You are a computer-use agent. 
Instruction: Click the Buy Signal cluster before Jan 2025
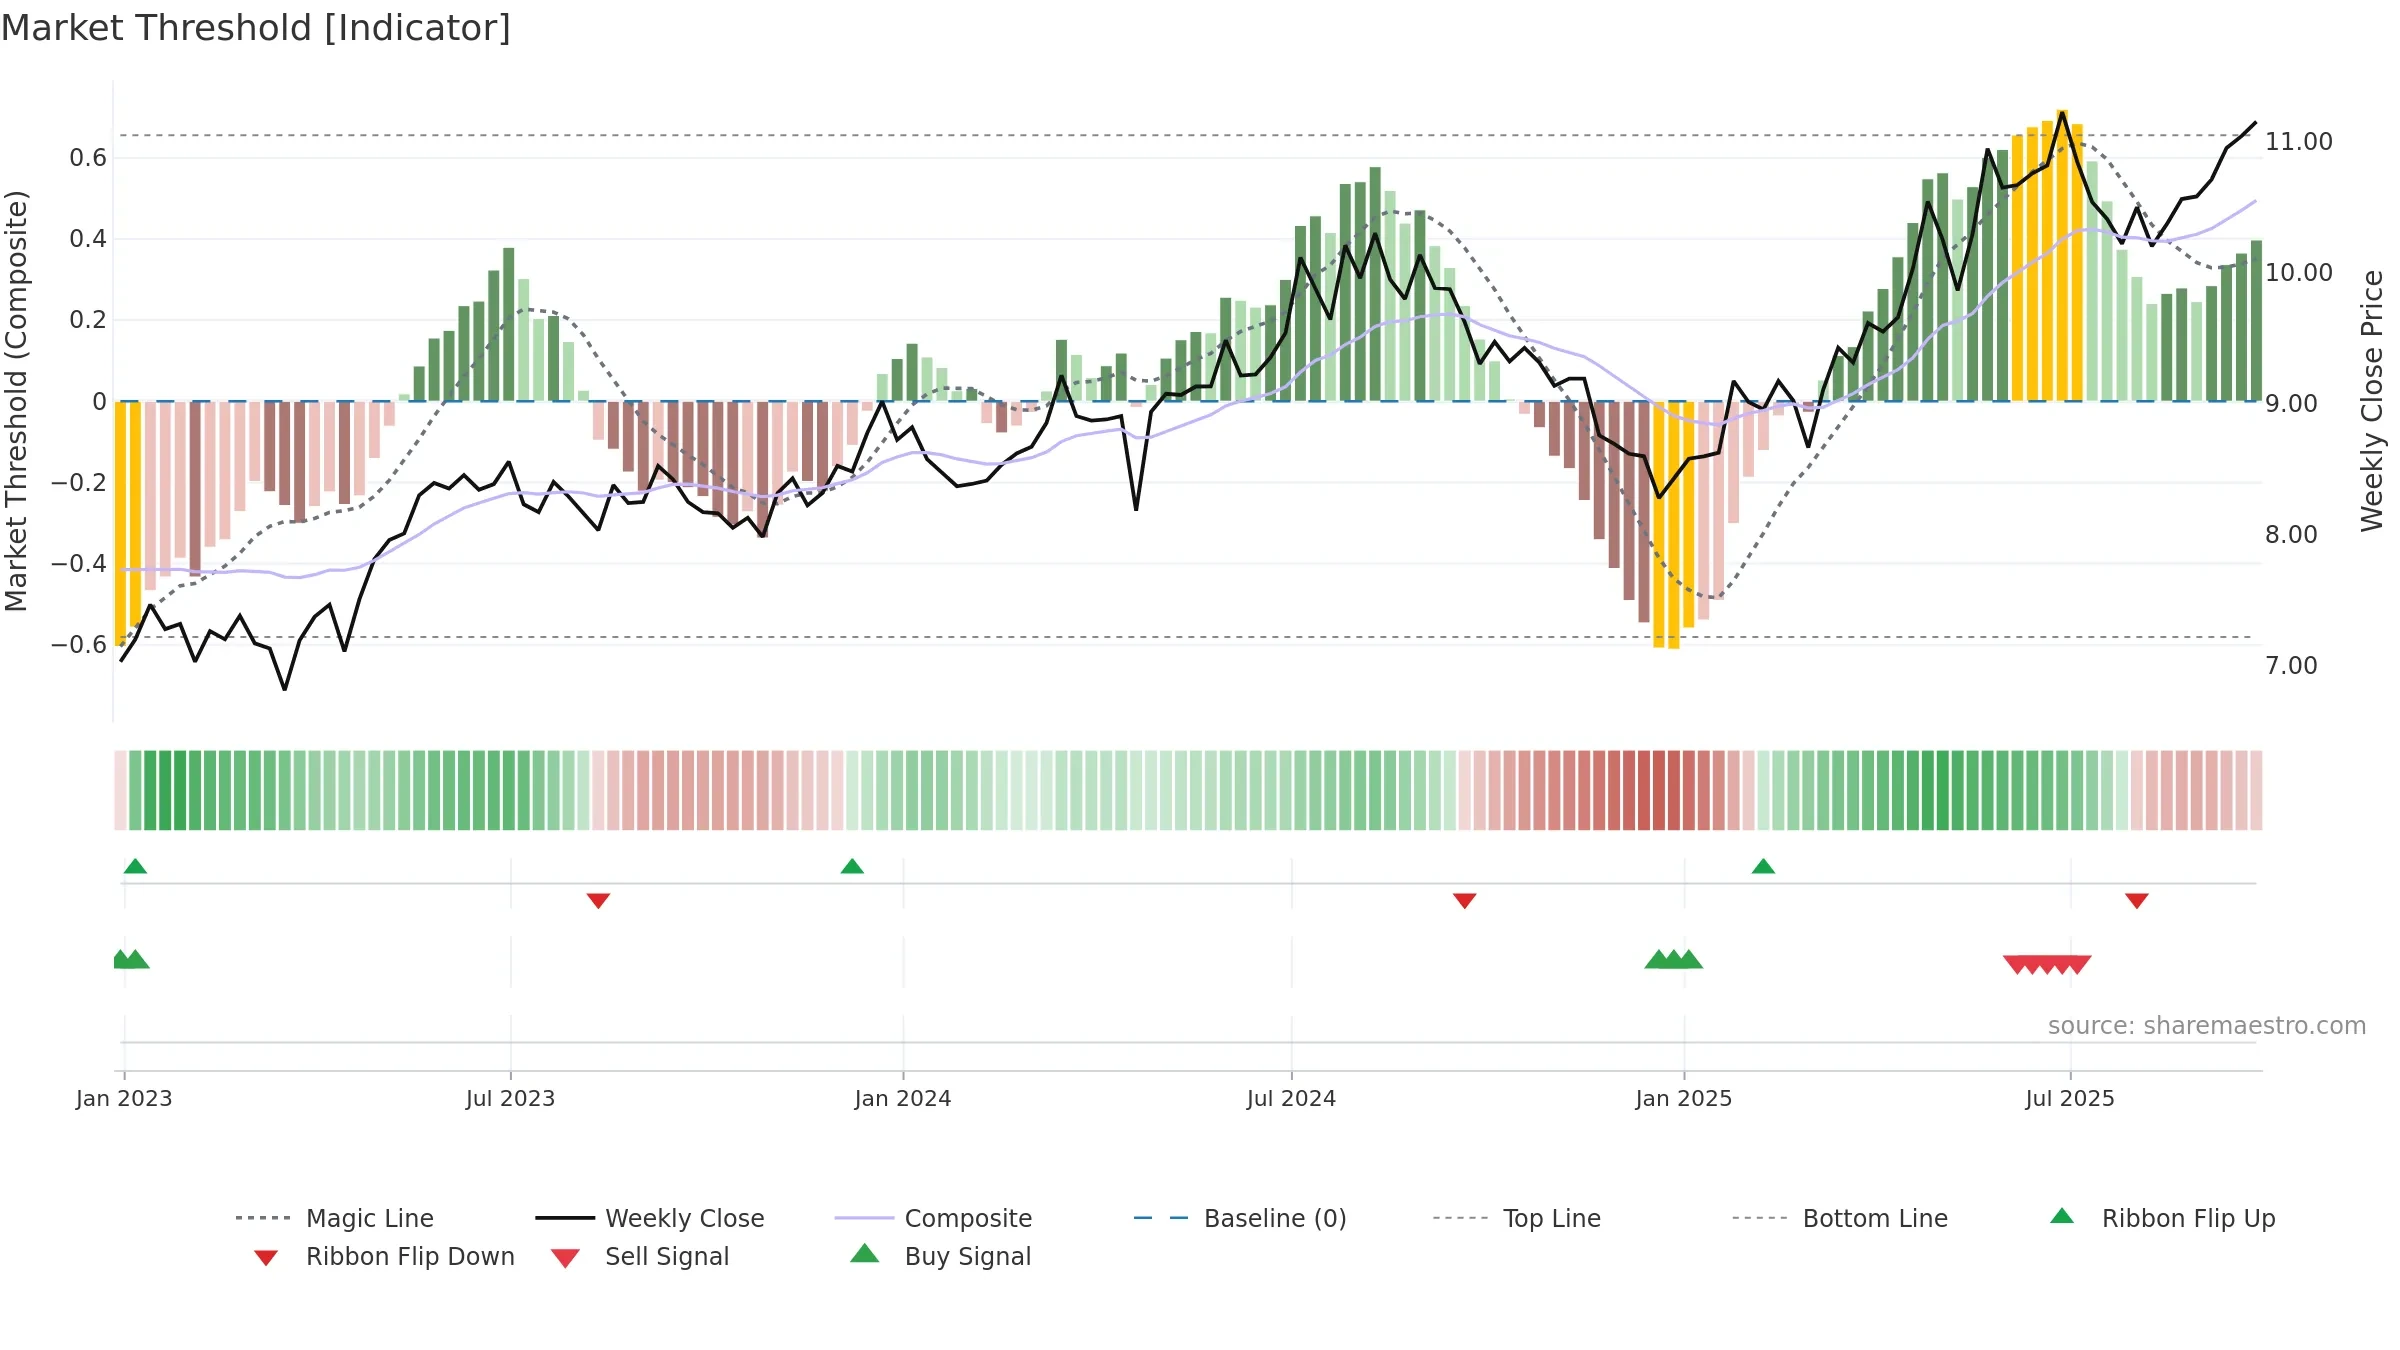click(x=1673, y=959)
